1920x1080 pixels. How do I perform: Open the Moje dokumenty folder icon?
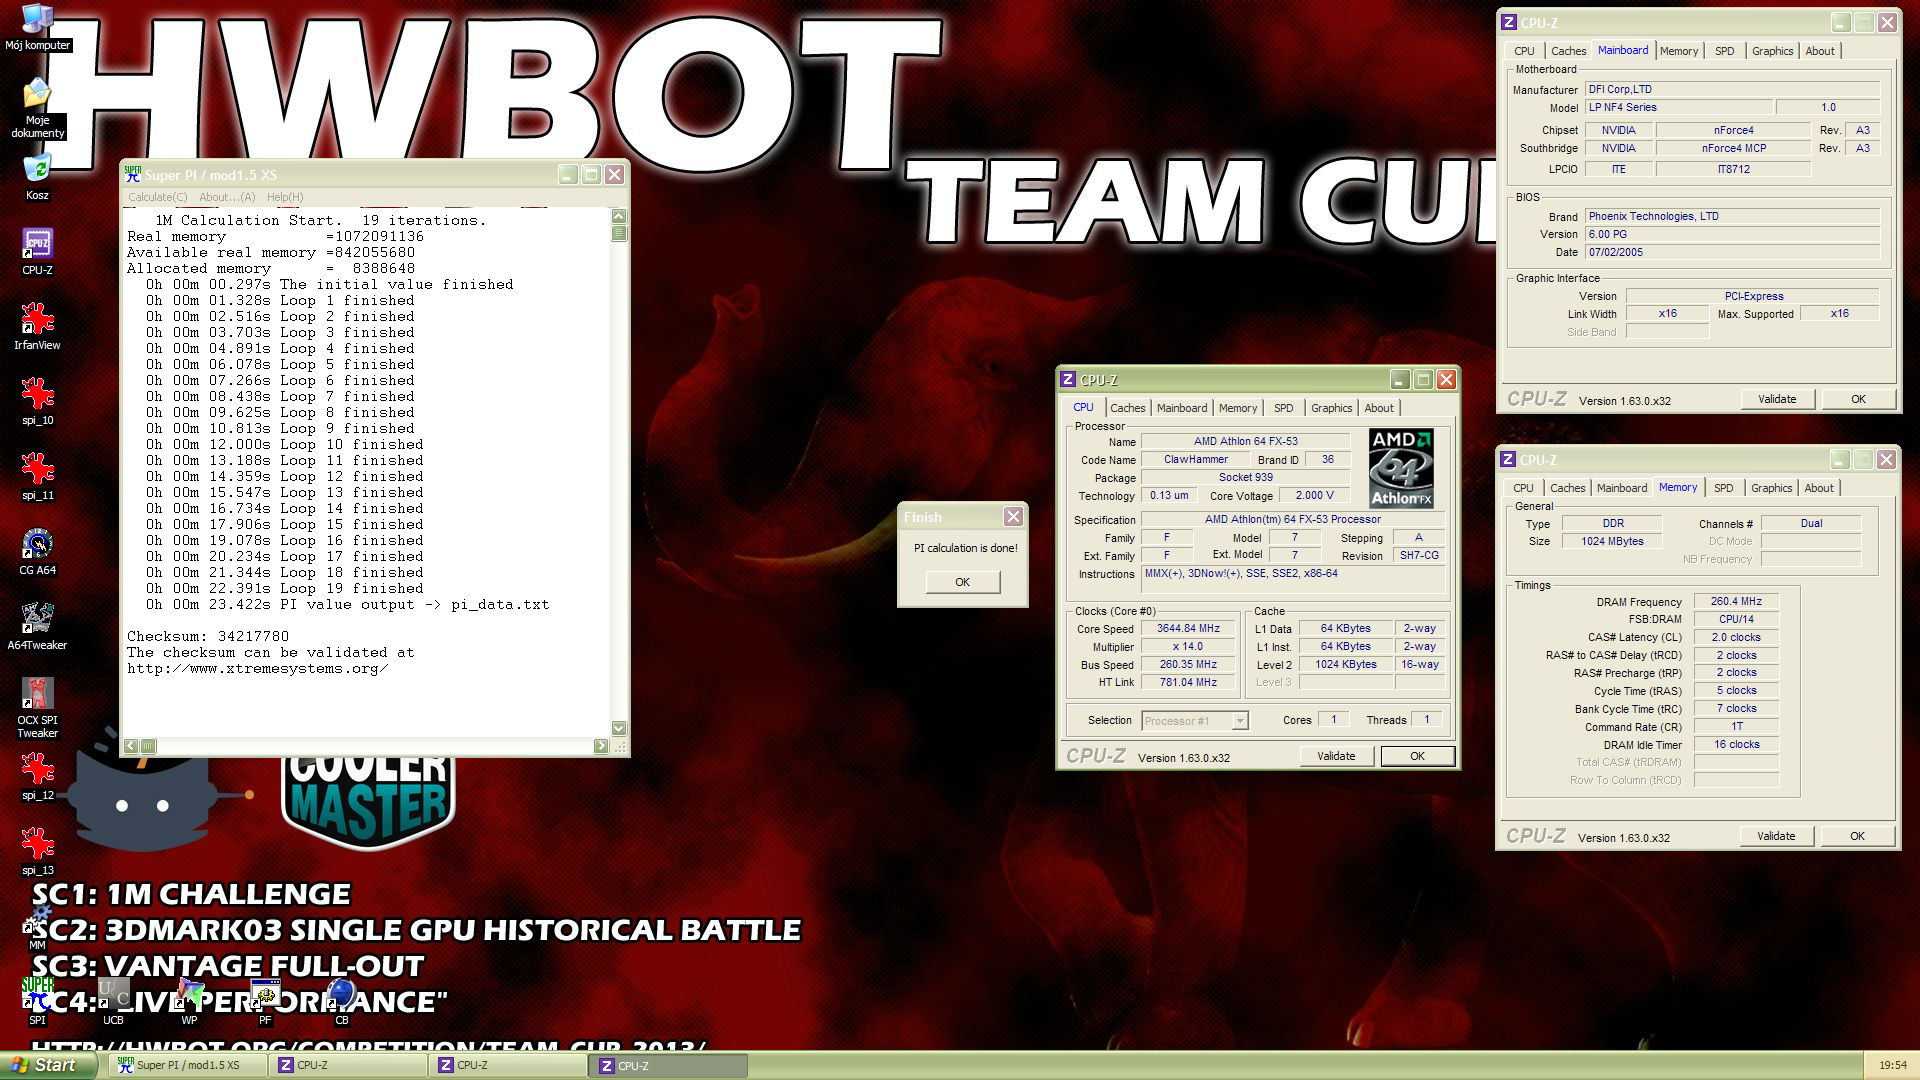click(37, 107)
